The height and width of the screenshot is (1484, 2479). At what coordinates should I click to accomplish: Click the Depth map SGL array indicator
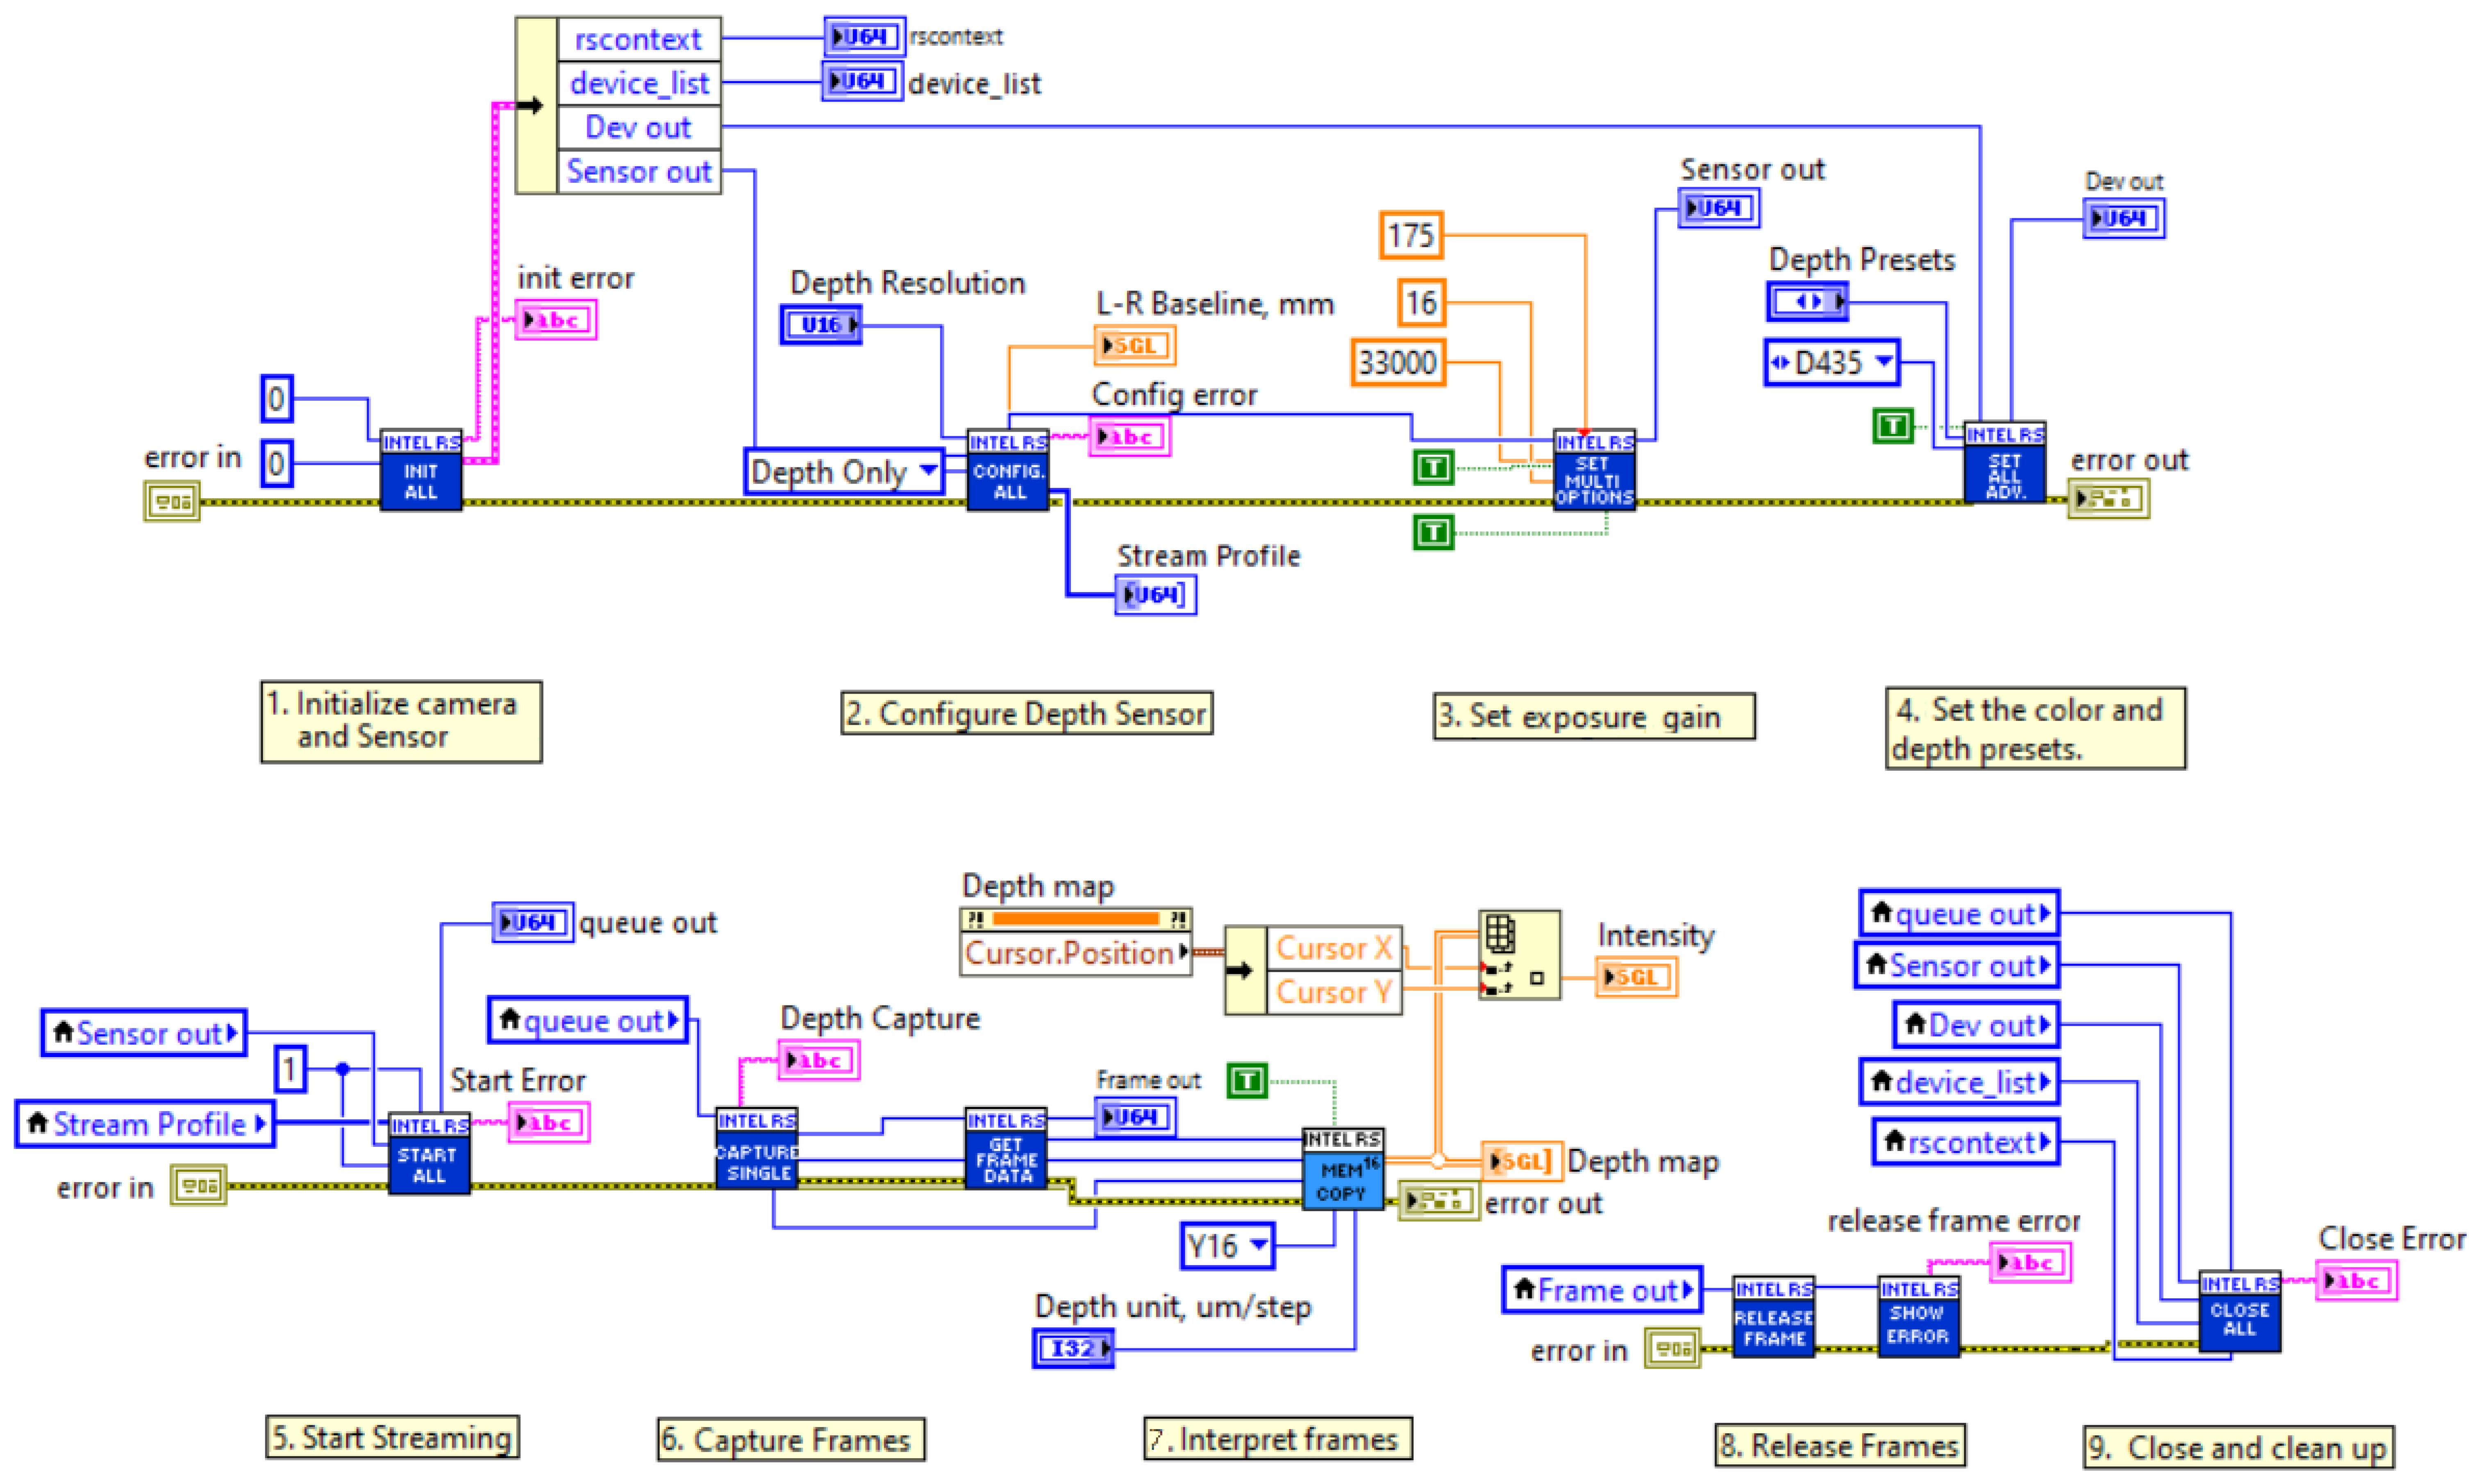click(x=1522, y=1161)
